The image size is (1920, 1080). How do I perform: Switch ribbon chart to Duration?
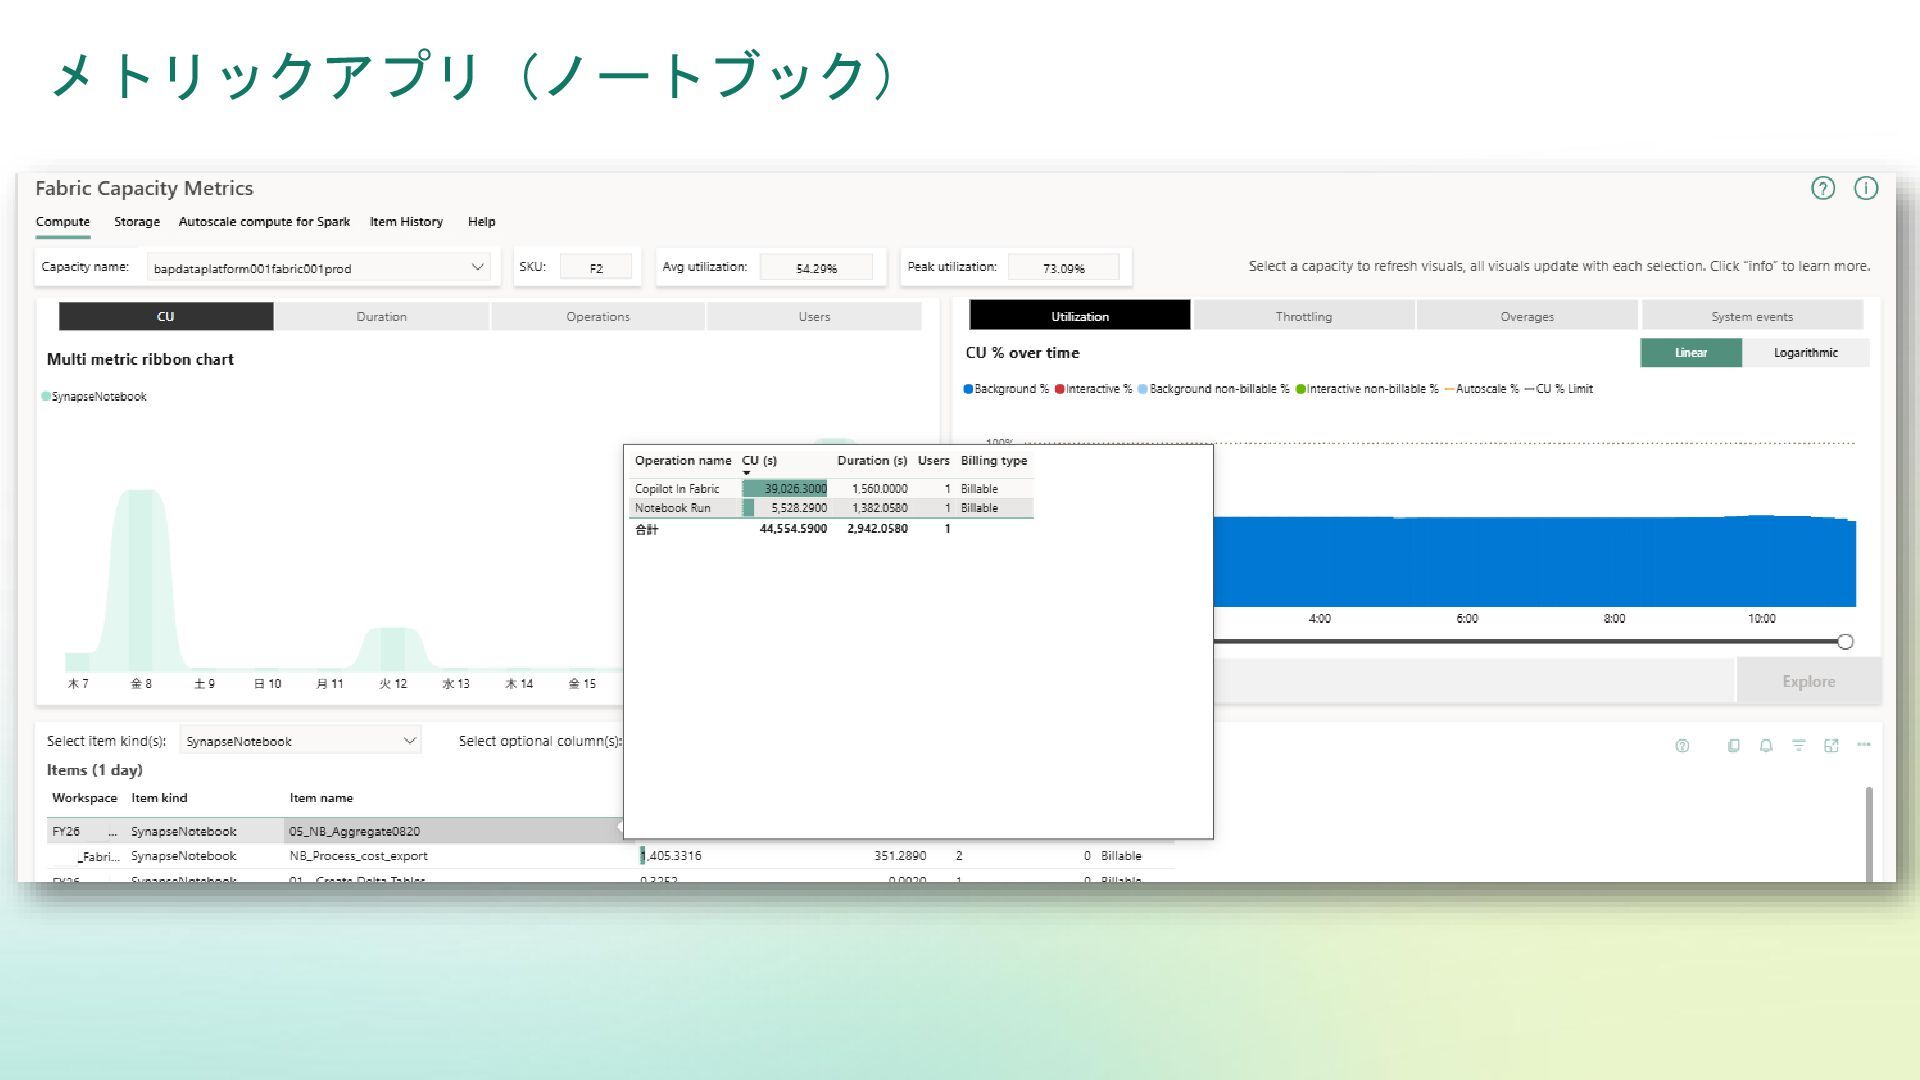(382, 316)
